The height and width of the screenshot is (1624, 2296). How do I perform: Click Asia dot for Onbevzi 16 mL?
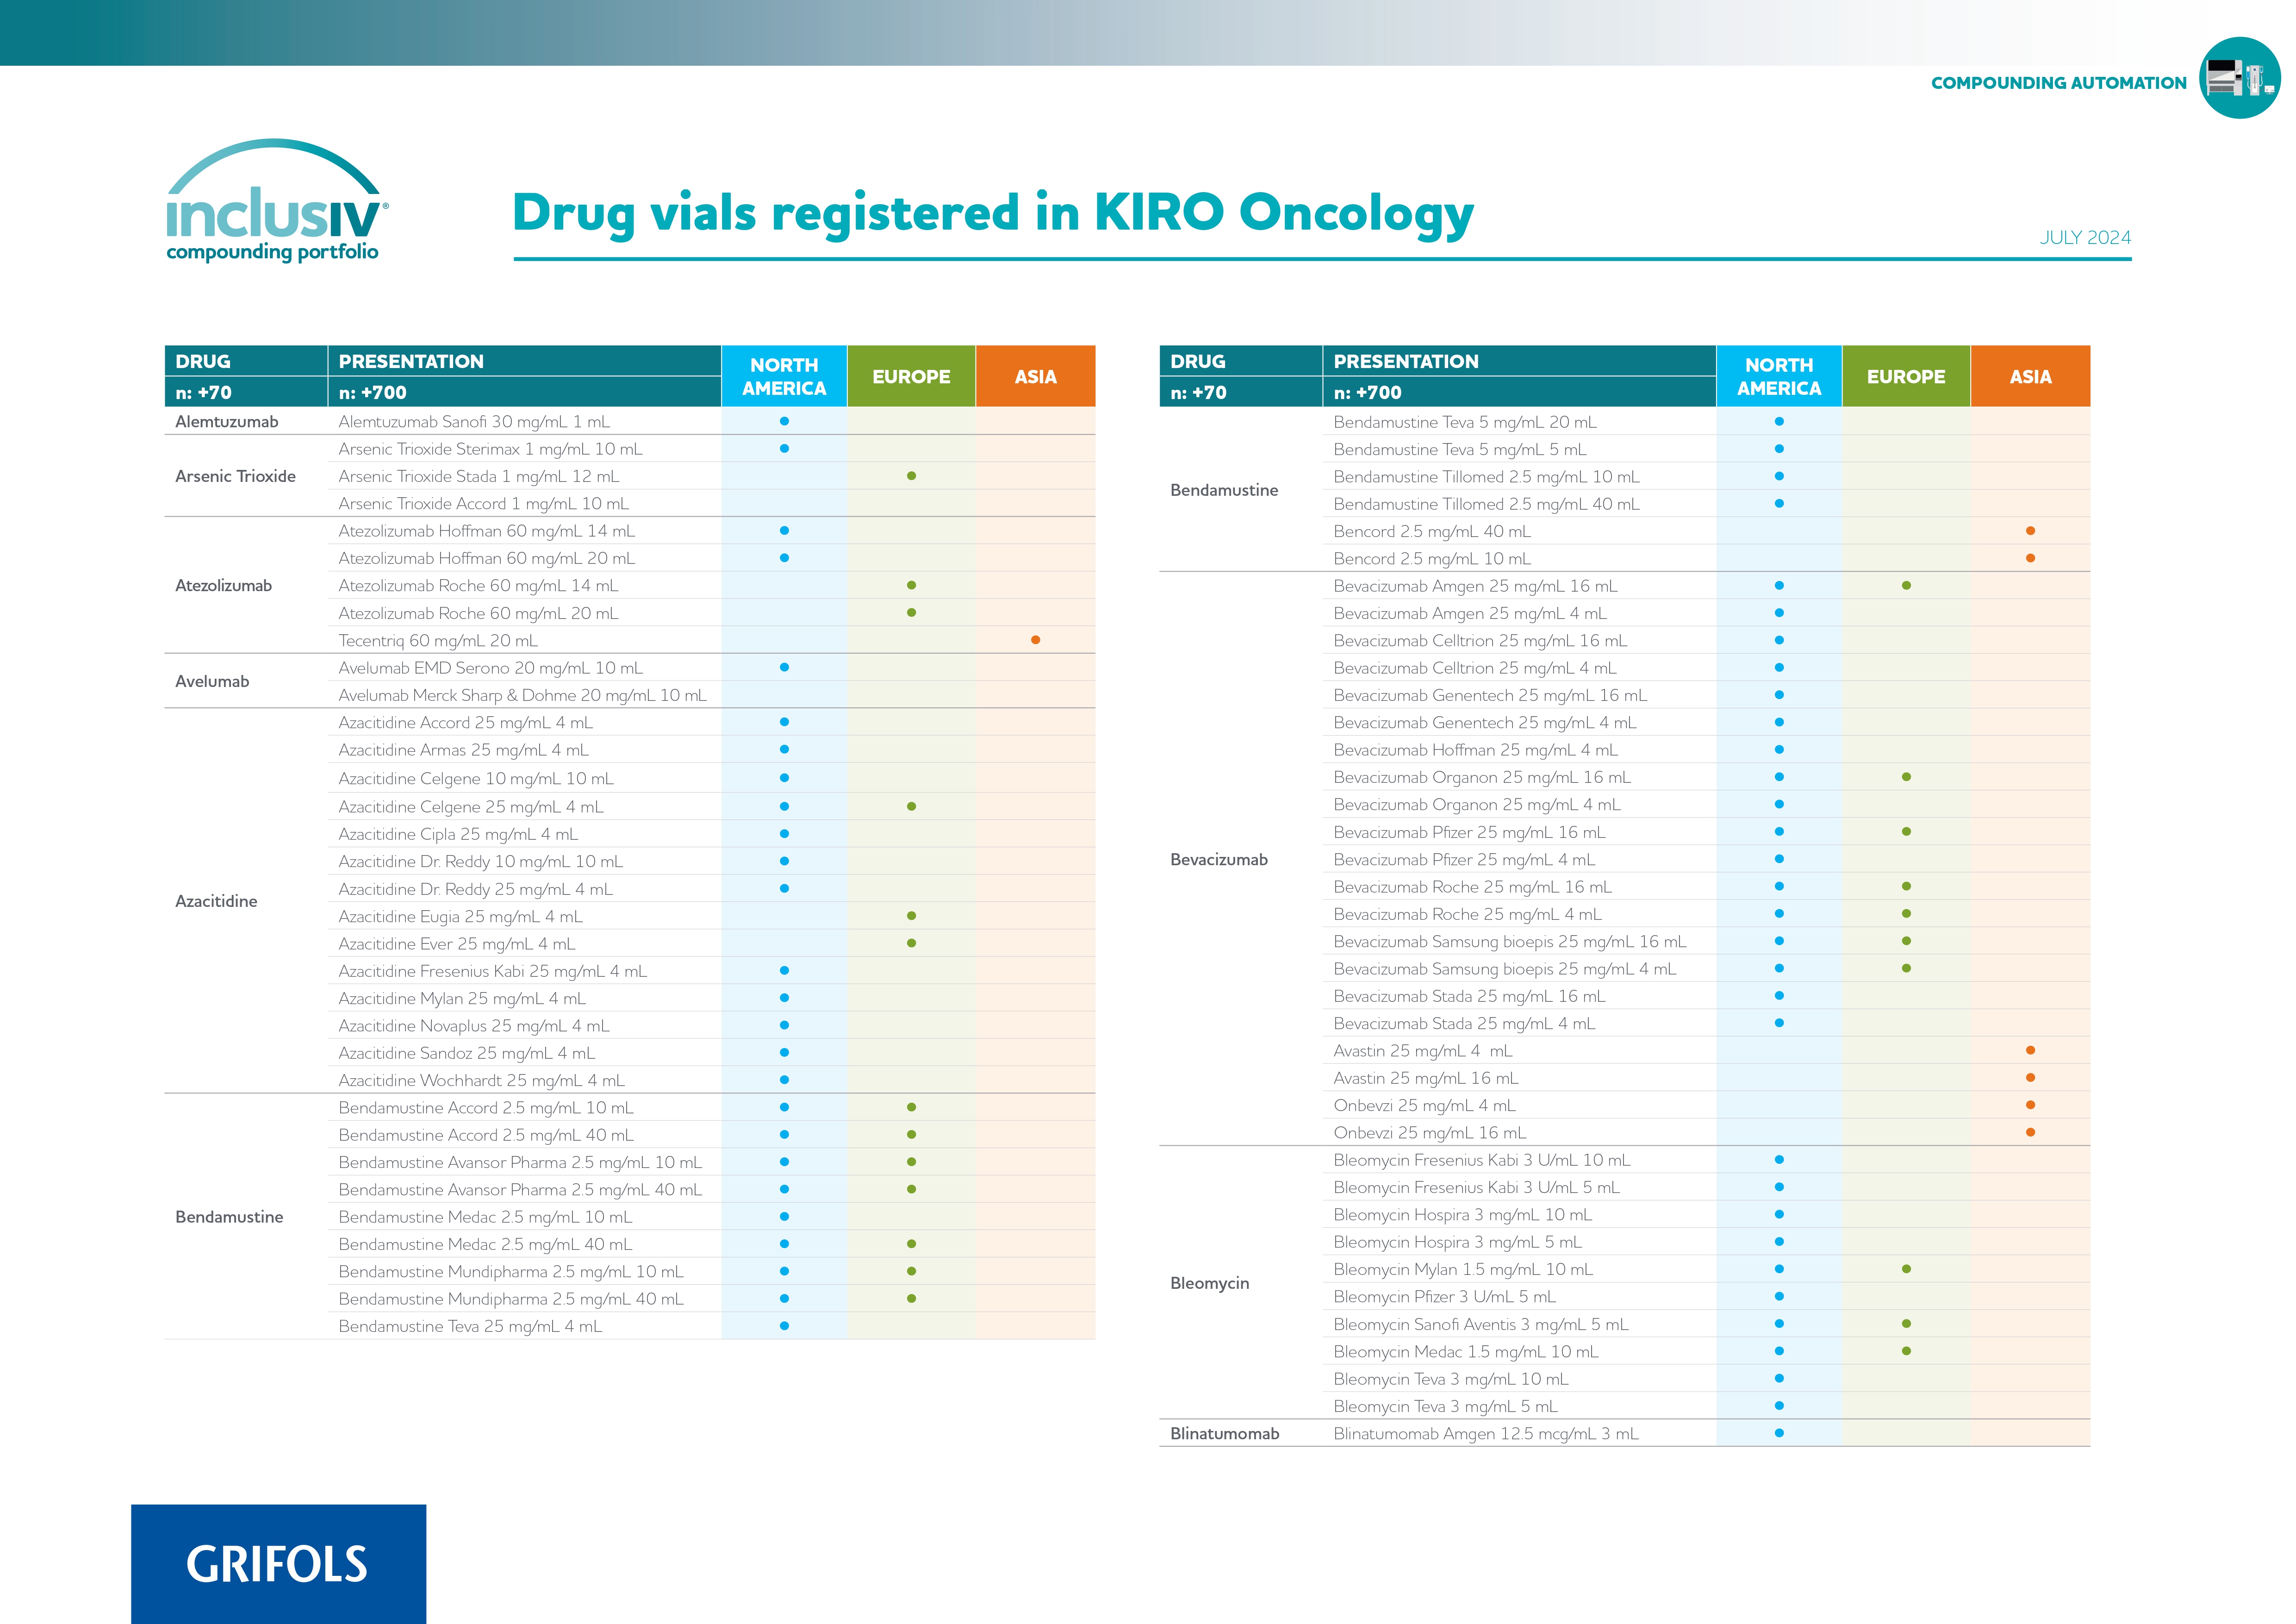(x=2030, y=1132)
